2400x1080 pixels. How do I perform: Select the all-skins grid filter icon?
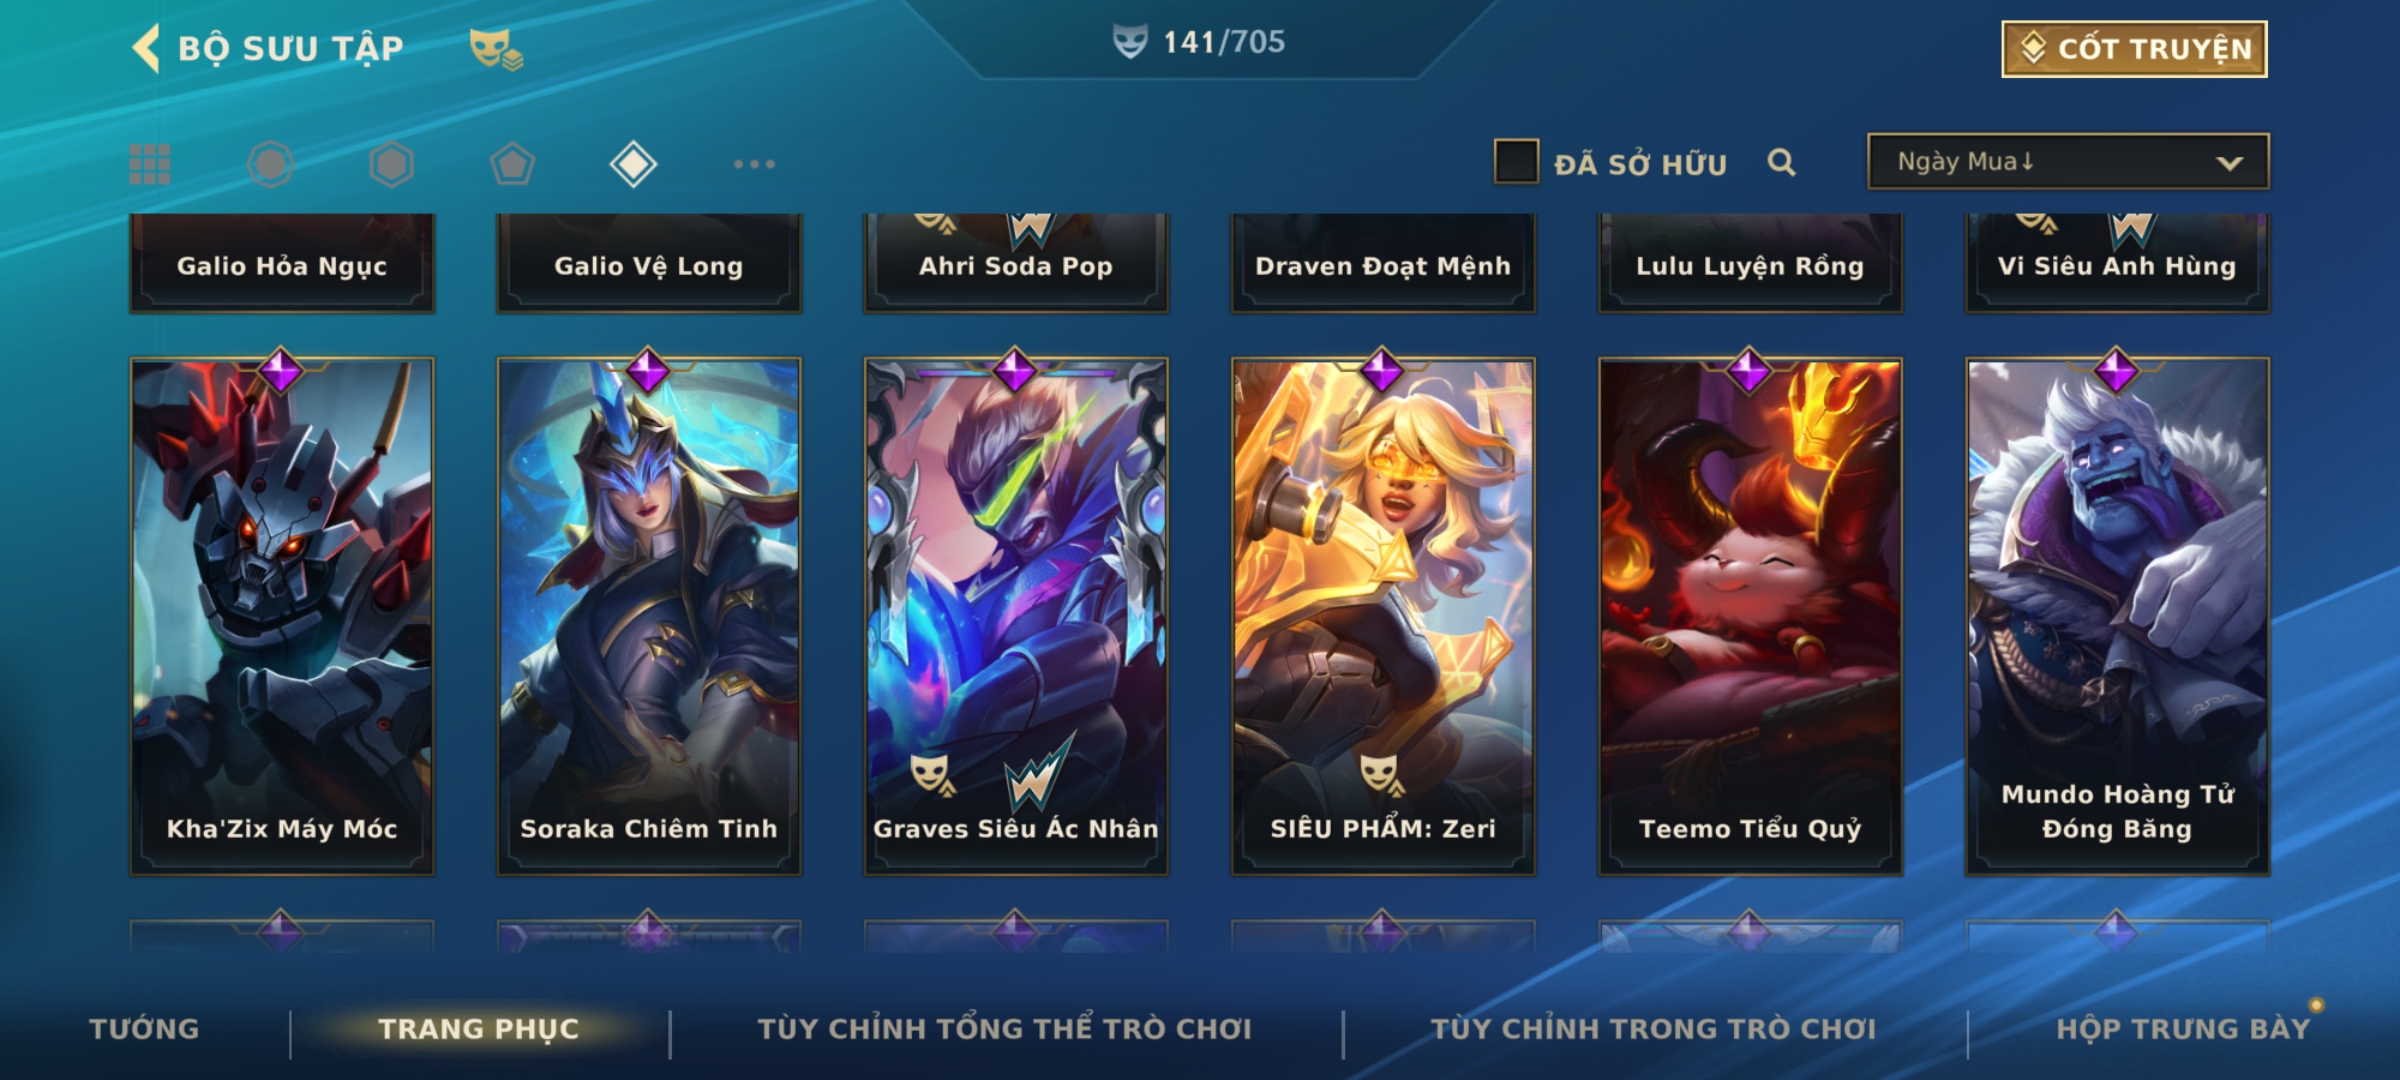coord(150,164)
